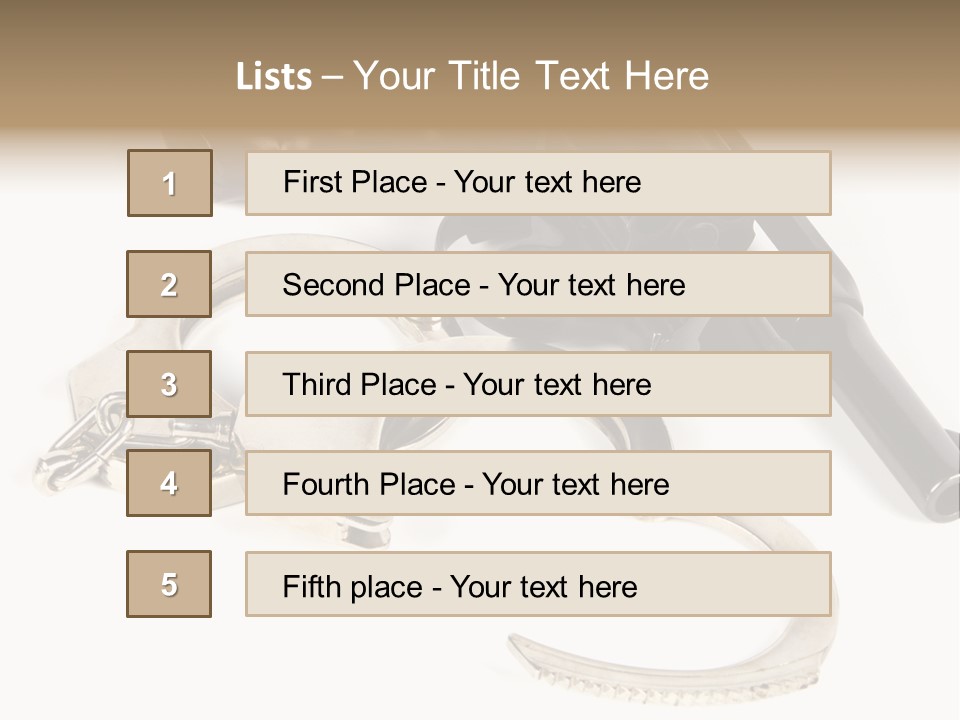
Task: Click the words 'First Place' in first bar
Action: [355, 182]
